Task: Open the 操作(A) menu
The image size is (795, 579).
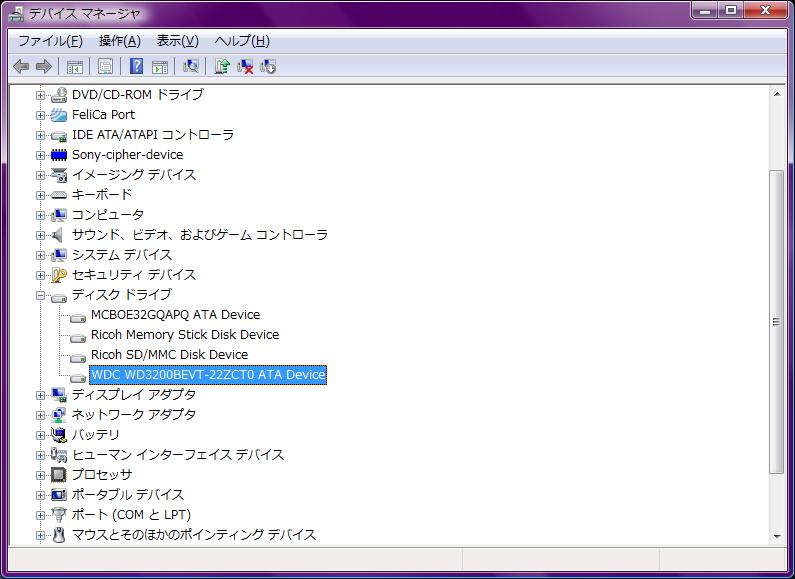Action: [120, 41]
